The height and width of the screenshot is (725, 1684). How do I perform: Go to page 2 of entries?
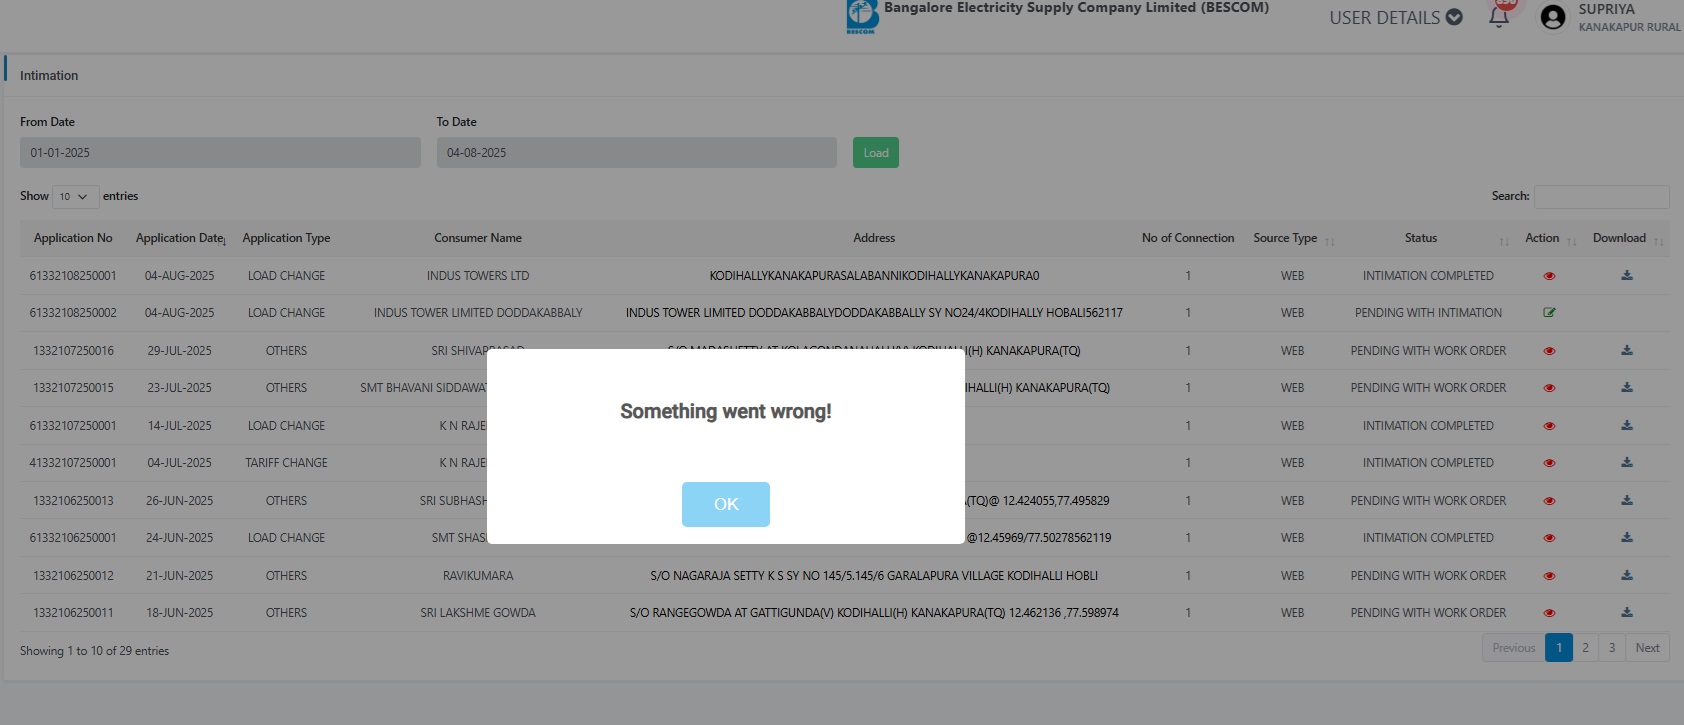point(1585,648)
